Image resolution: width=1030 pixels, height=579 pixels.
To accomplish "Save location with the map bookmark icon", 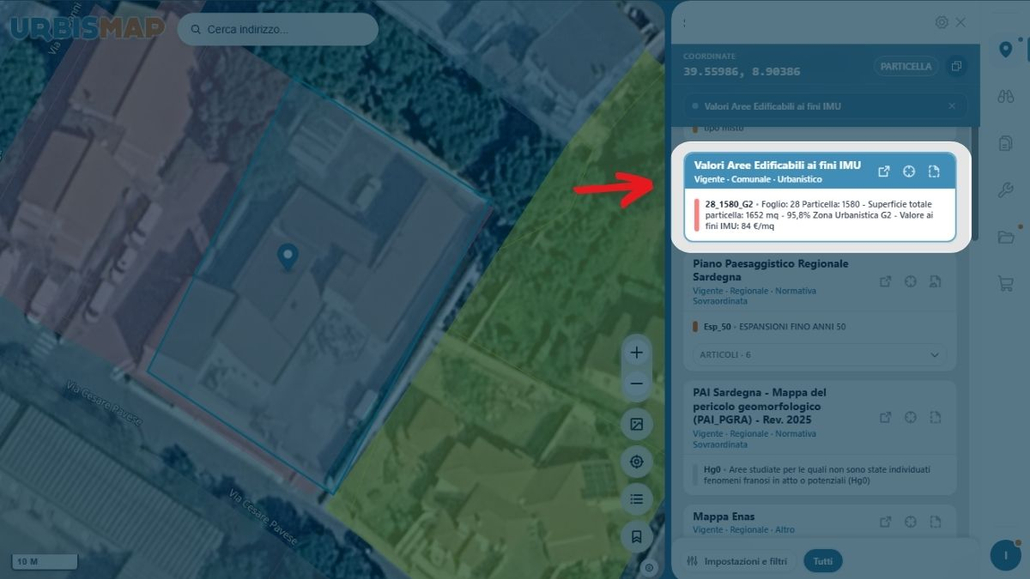I will click(637, 537).
